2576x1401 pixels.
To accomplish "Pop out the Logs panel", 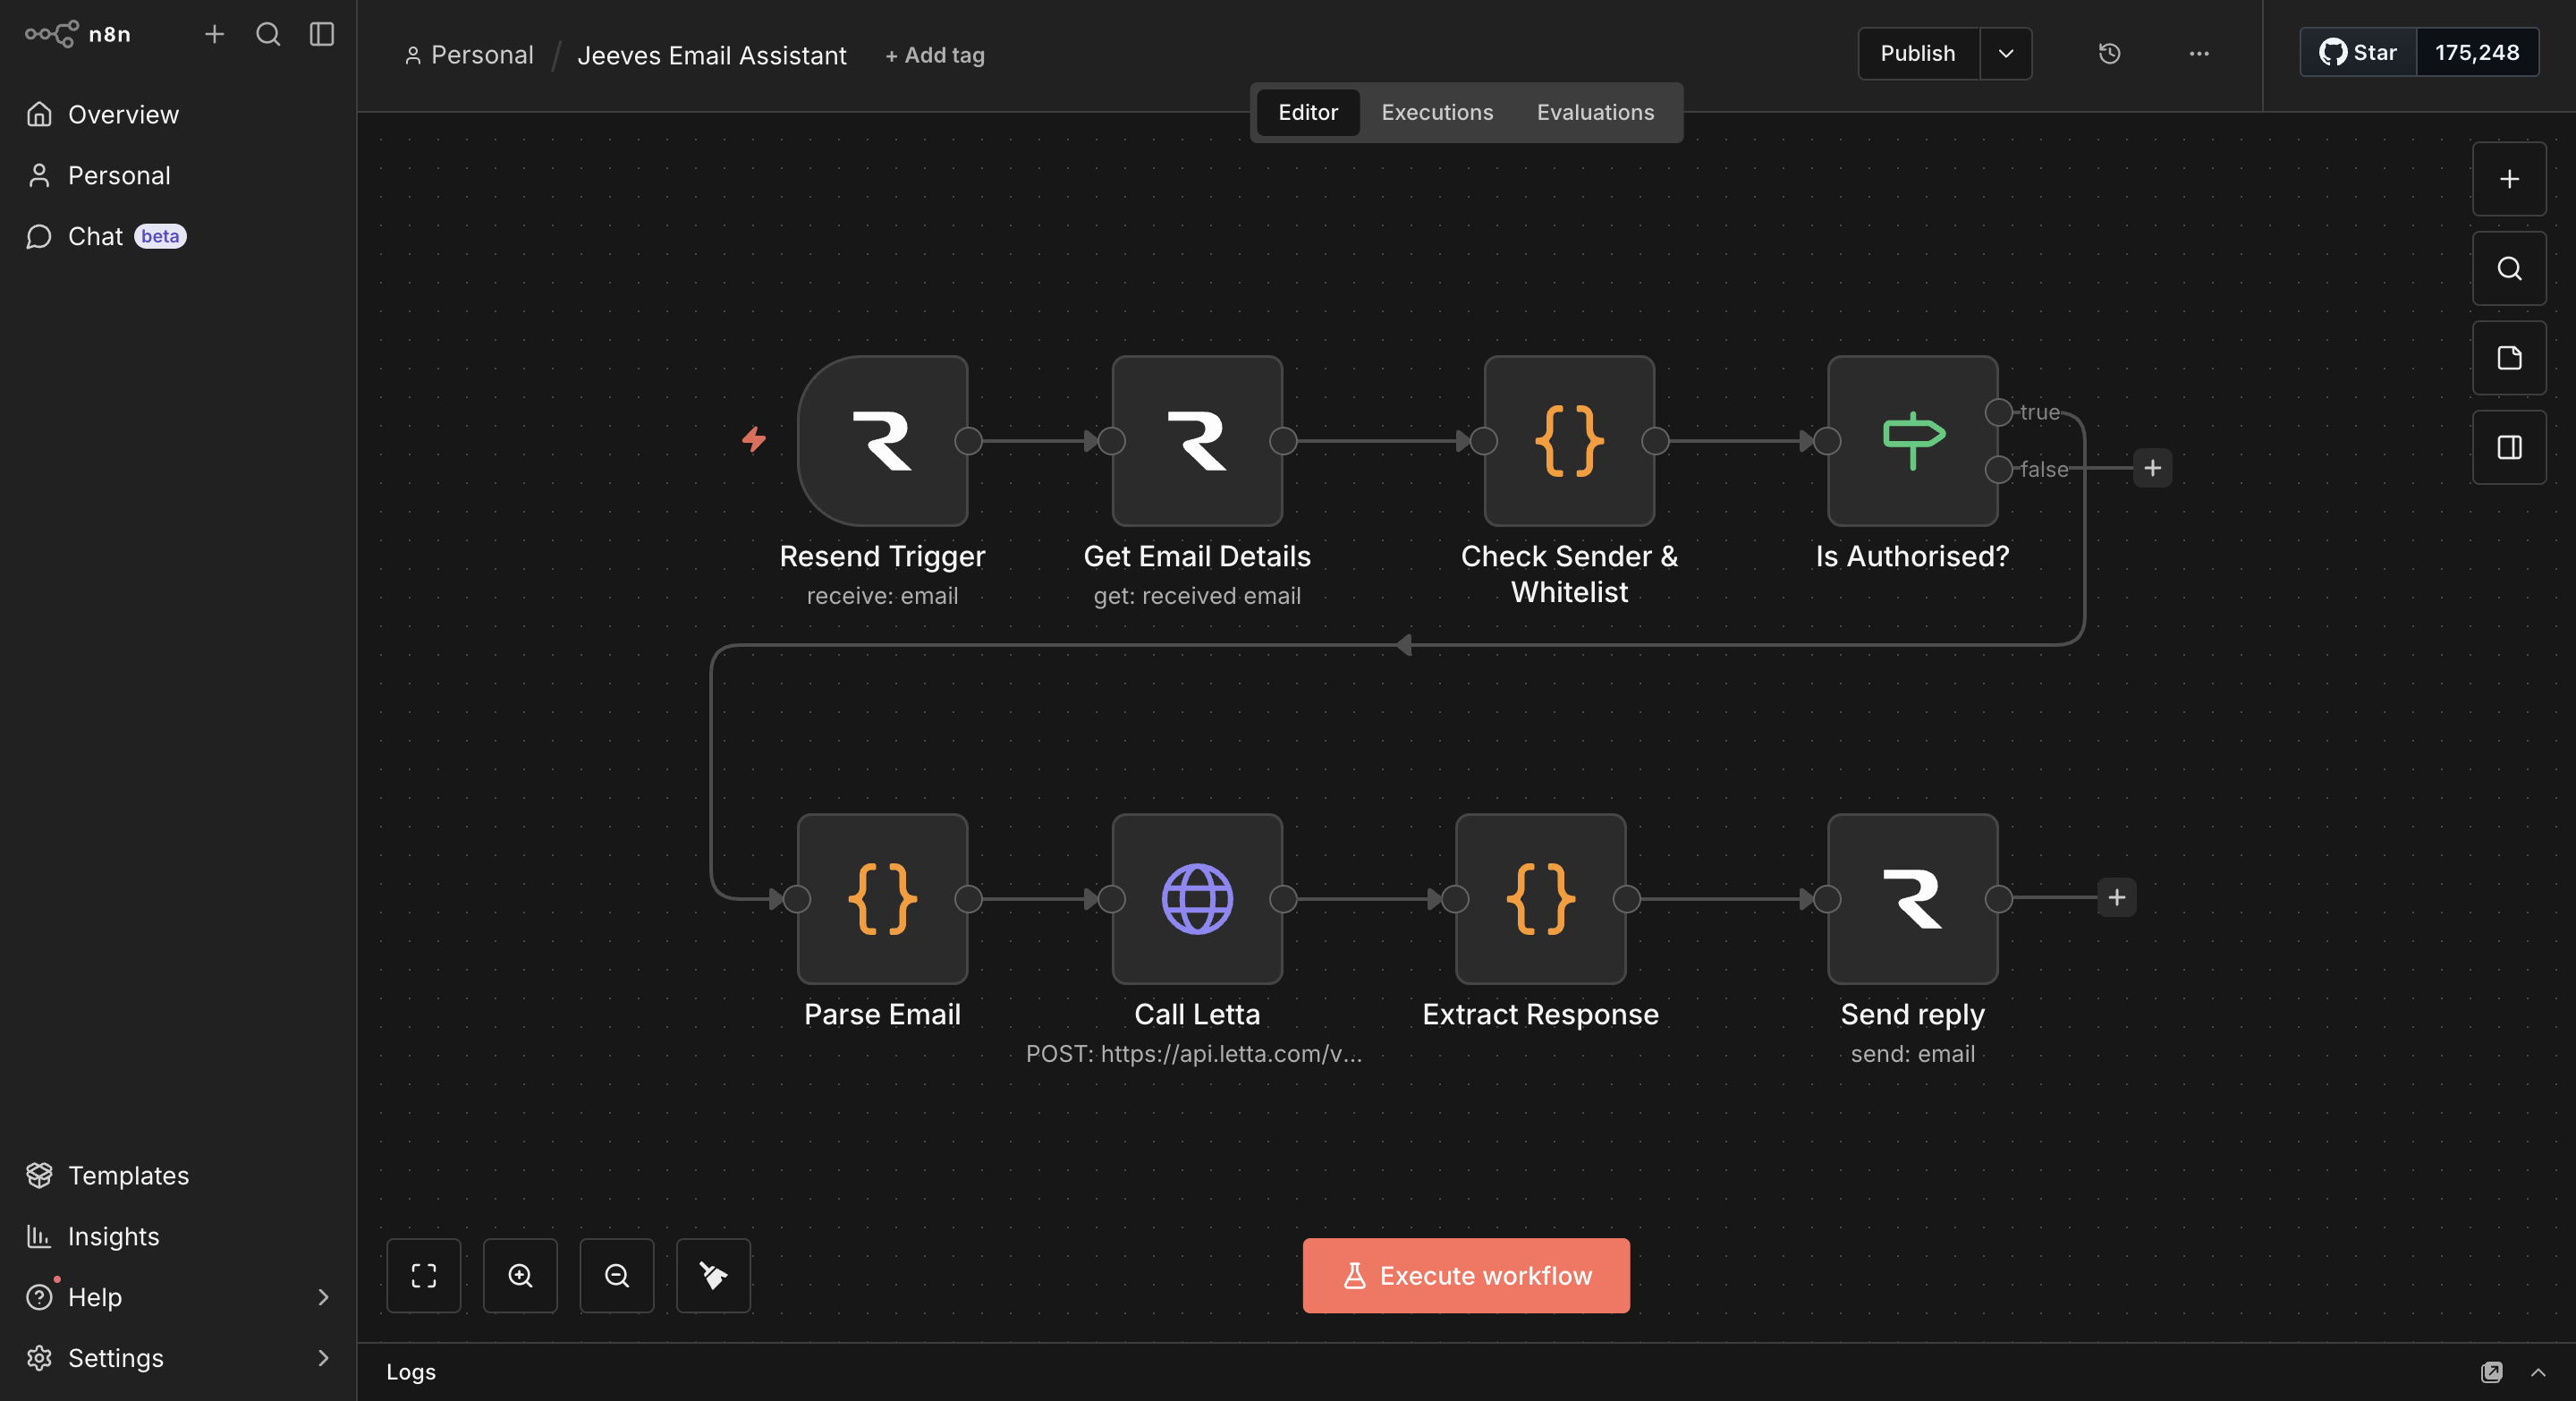I will coord(2491,1372).
